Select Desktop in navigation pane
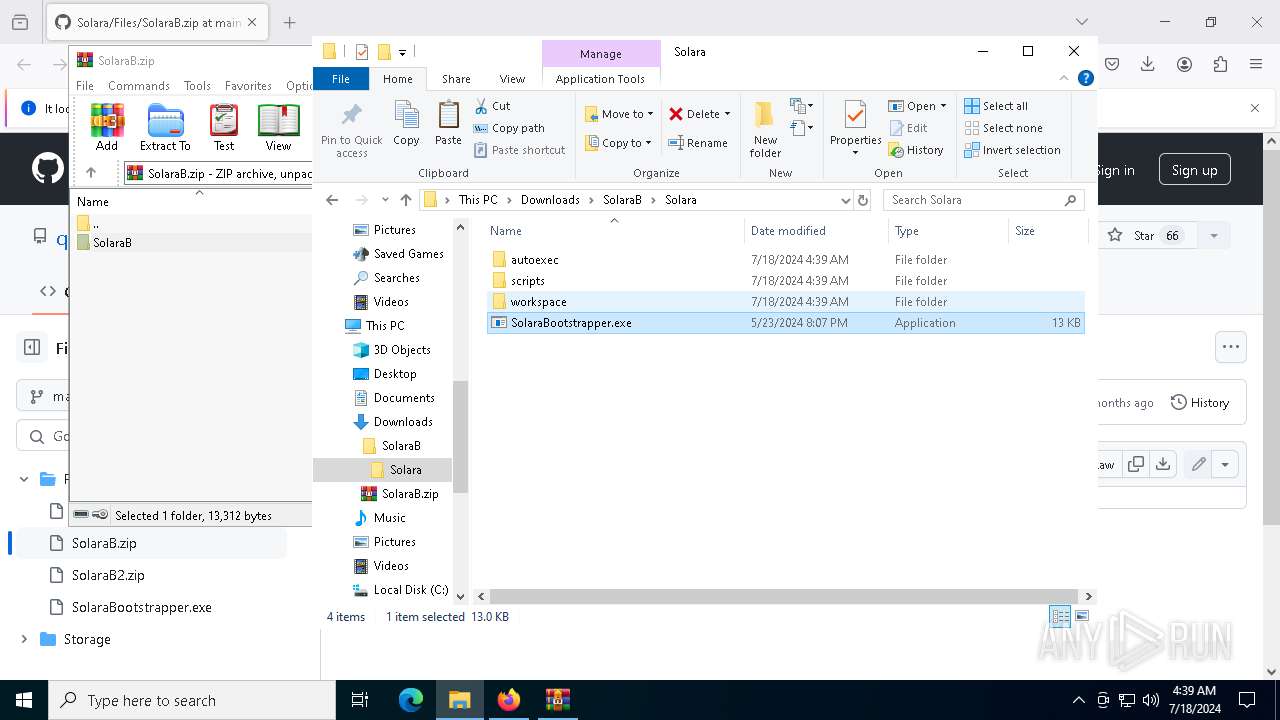 coord(395,374)
